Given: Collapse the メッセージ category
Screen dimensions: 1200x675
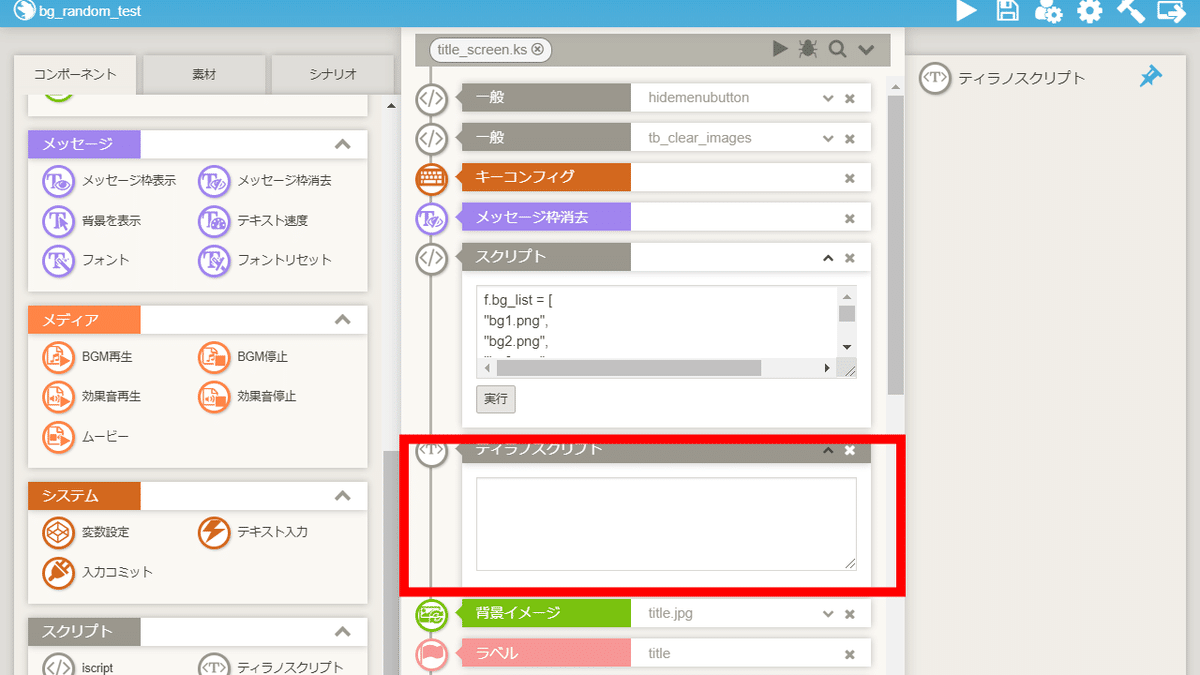Looking at the screenshot, I should coord(343,144).
